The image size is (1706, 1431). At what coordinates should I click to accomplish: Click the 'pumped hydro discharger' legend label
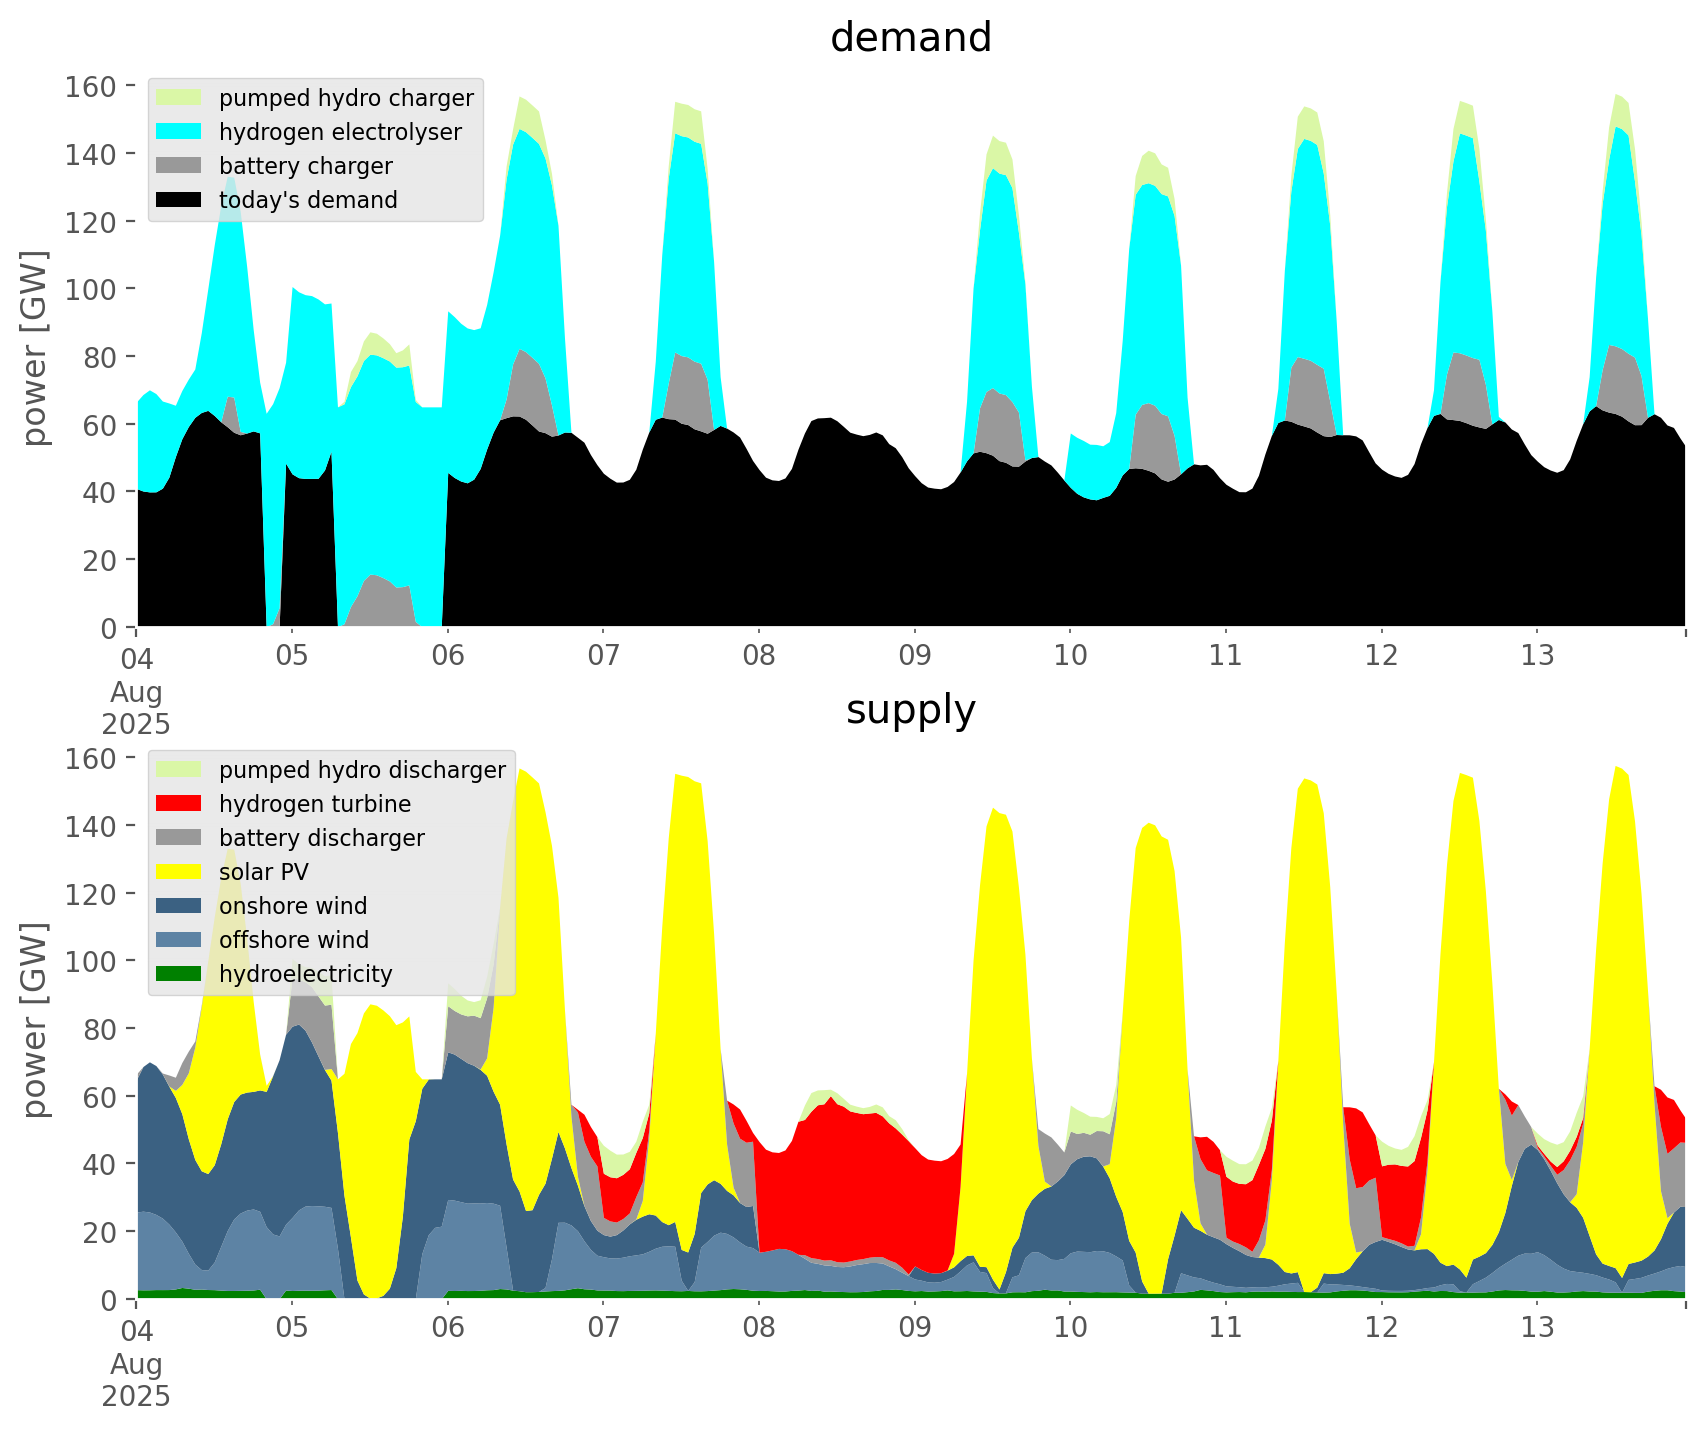coord(362,770)
